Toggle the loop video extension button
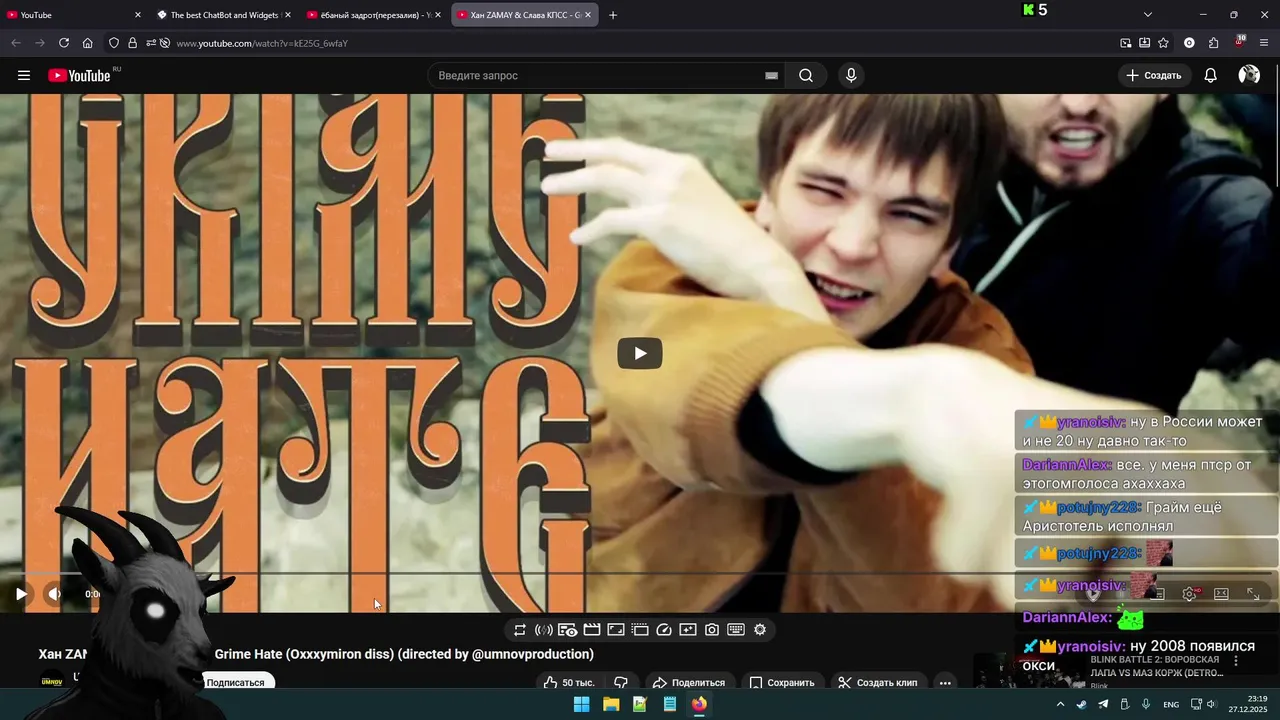 tap(520, 630)
